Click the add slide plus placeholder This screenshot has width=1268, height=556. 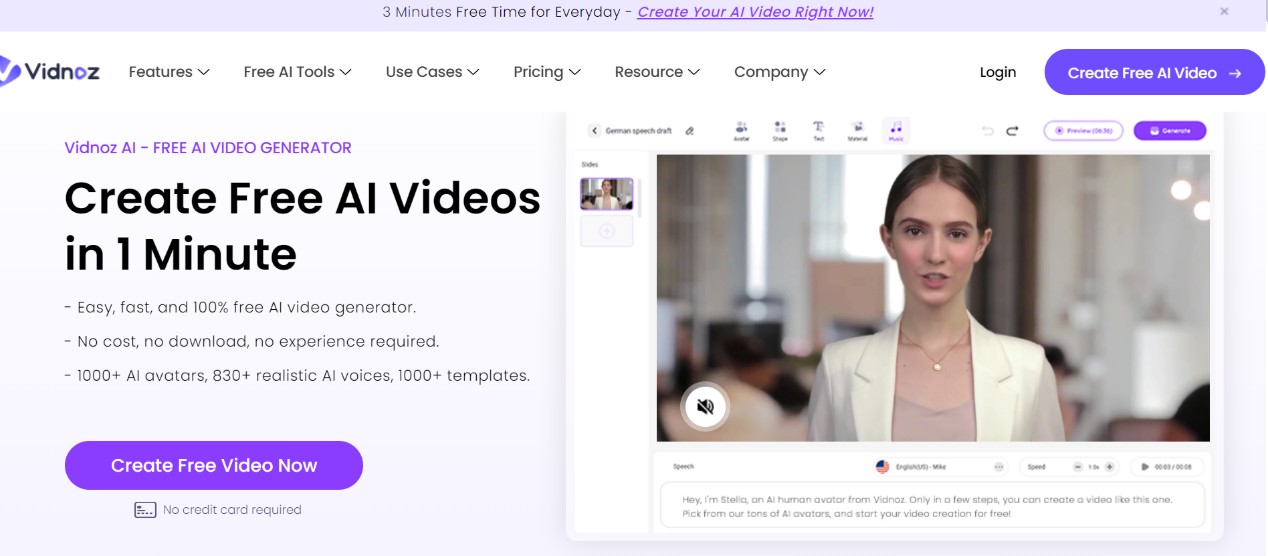tap(607, 231)
